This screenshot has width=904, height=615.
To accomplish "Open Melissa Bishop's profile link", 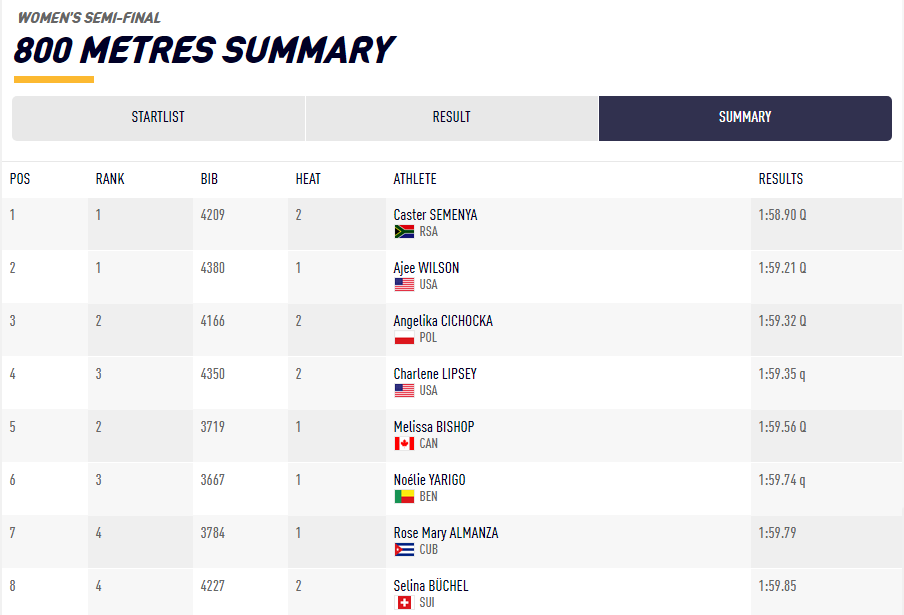I will click(434, 427).
